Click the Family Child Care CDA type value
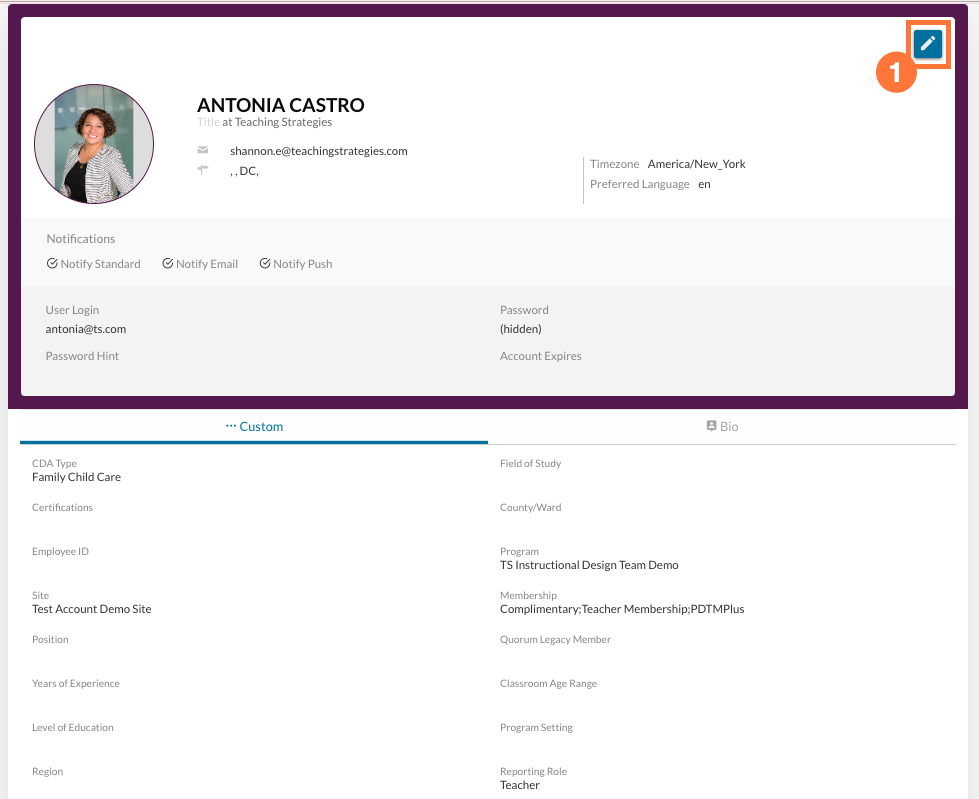 click(x=76, y=477)
